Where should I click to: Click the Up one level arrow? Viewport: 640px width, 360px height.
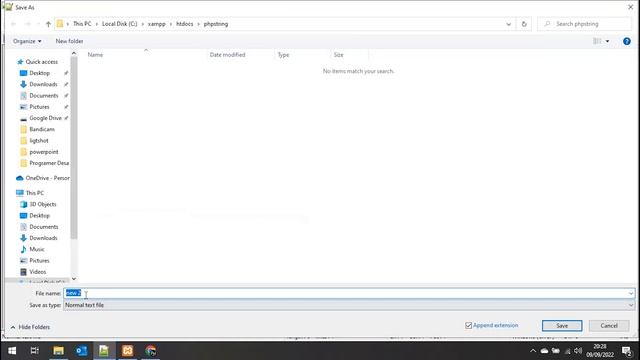click(48, 24)
